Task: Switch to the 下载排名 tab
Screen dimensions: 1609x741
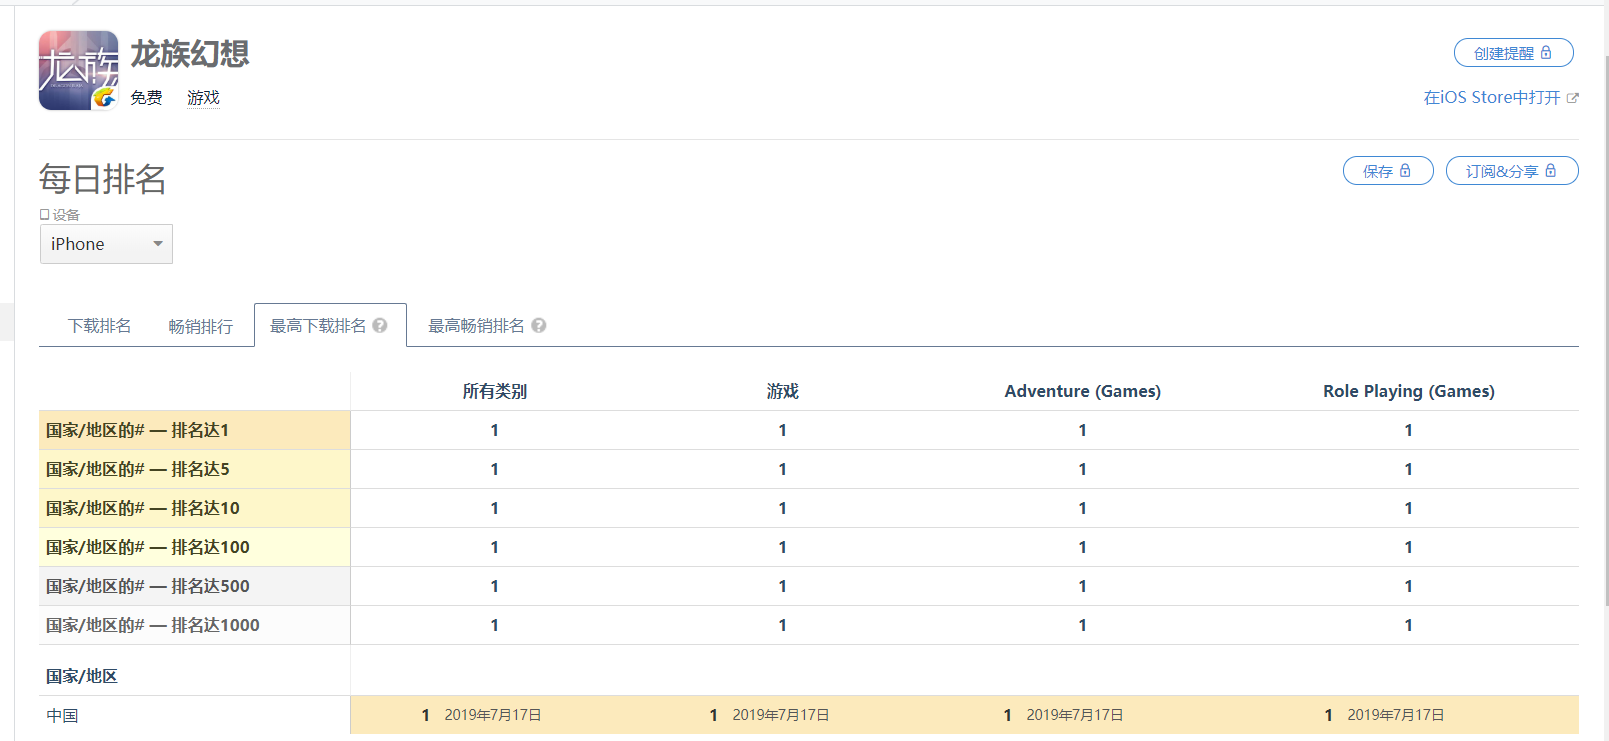Action: pos(99,326)
